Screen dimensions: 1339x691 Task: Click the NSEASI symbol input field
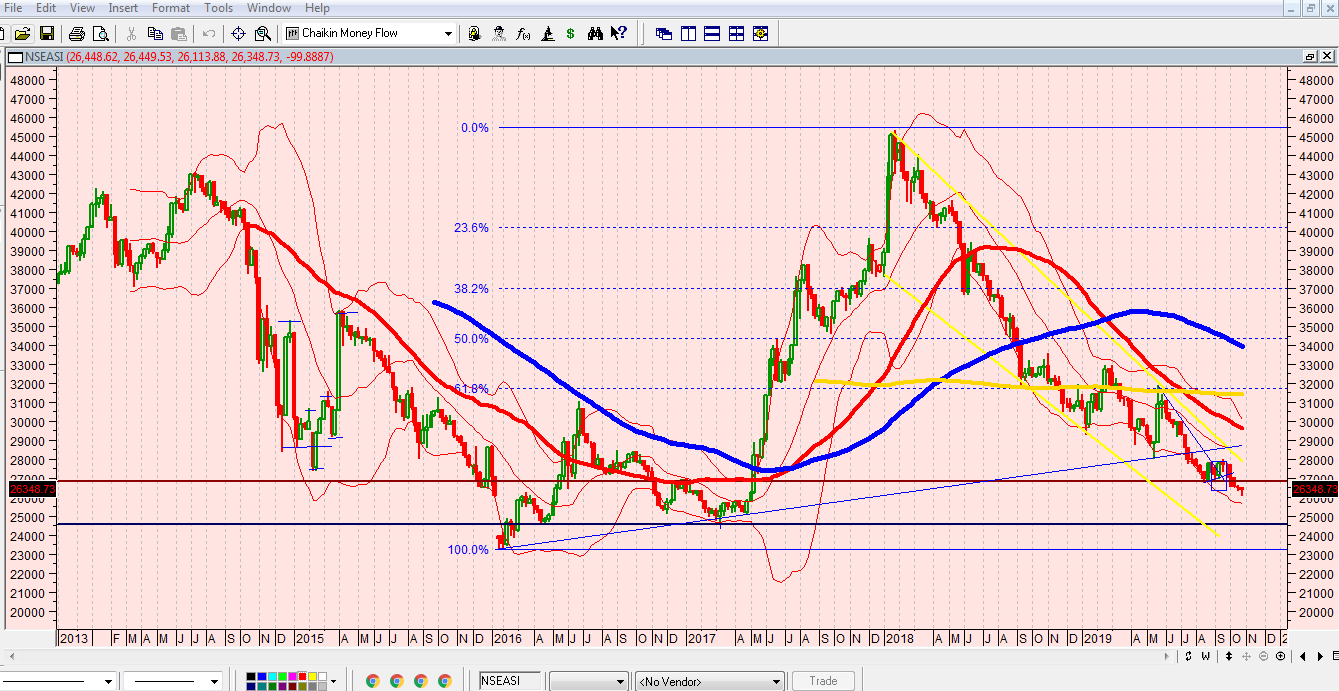click(512, 681)
